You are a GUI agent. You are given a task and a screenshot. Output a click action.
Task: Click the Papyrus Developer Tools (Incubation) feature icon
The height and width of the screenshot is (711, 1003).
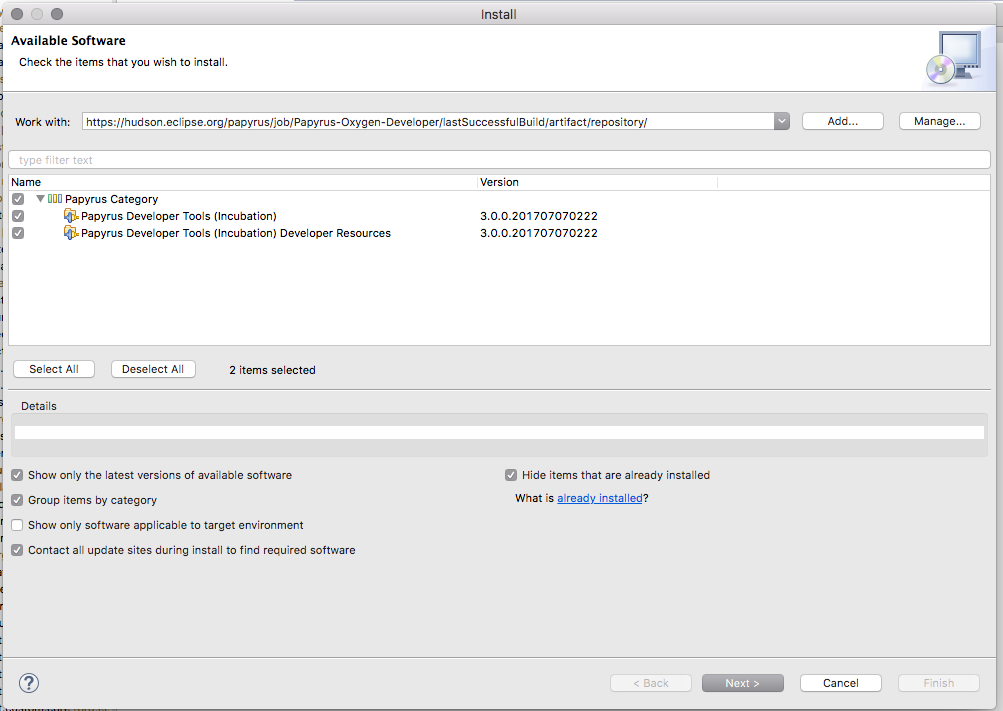[70, 215]
